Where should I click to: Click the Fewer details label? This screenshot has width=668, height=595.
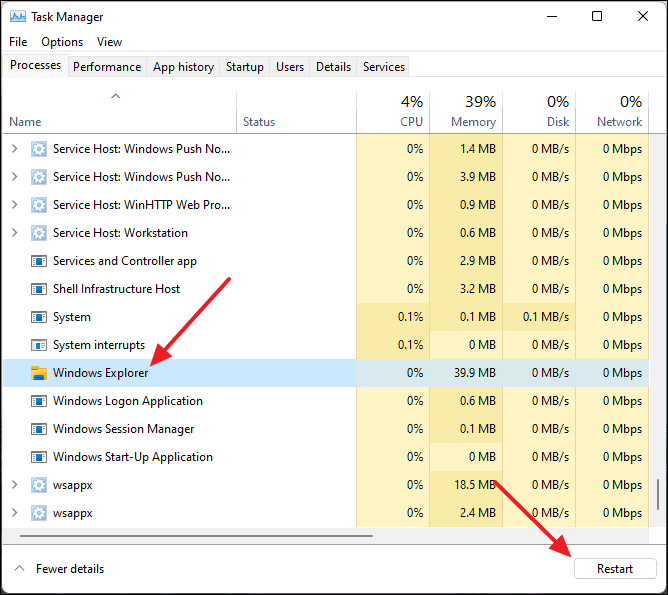pyautogui.click(x=70, y=569)
